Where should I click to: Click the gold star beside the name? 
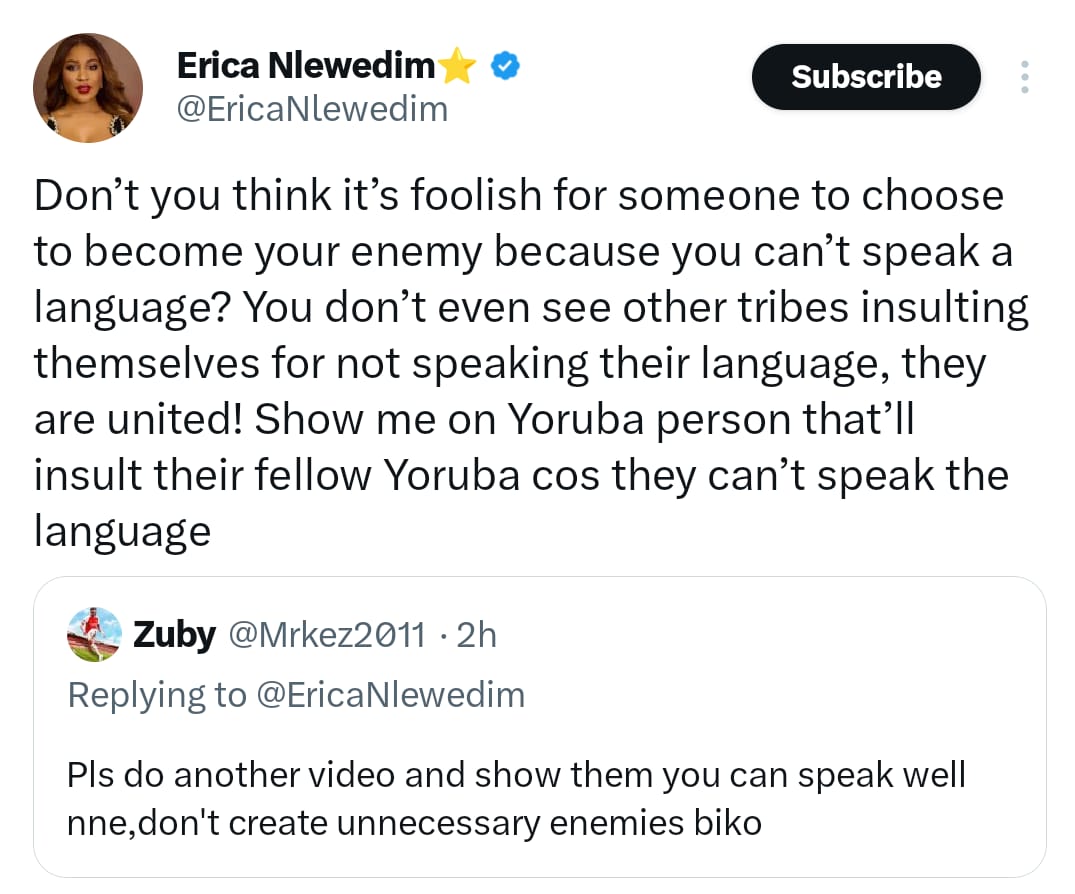456,67
